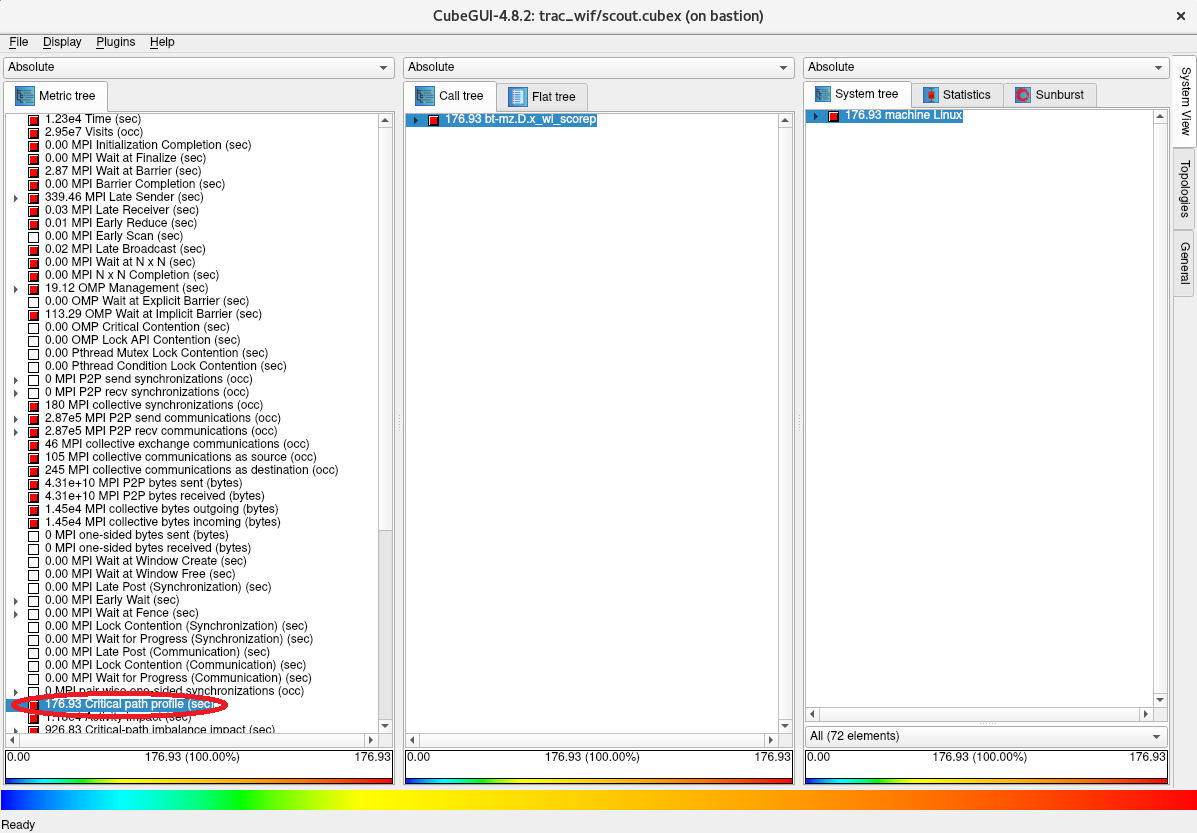This screenshot has height=833, width=1197.
Task: Switch to the Topologies side tab
Action: [1184, 187]
